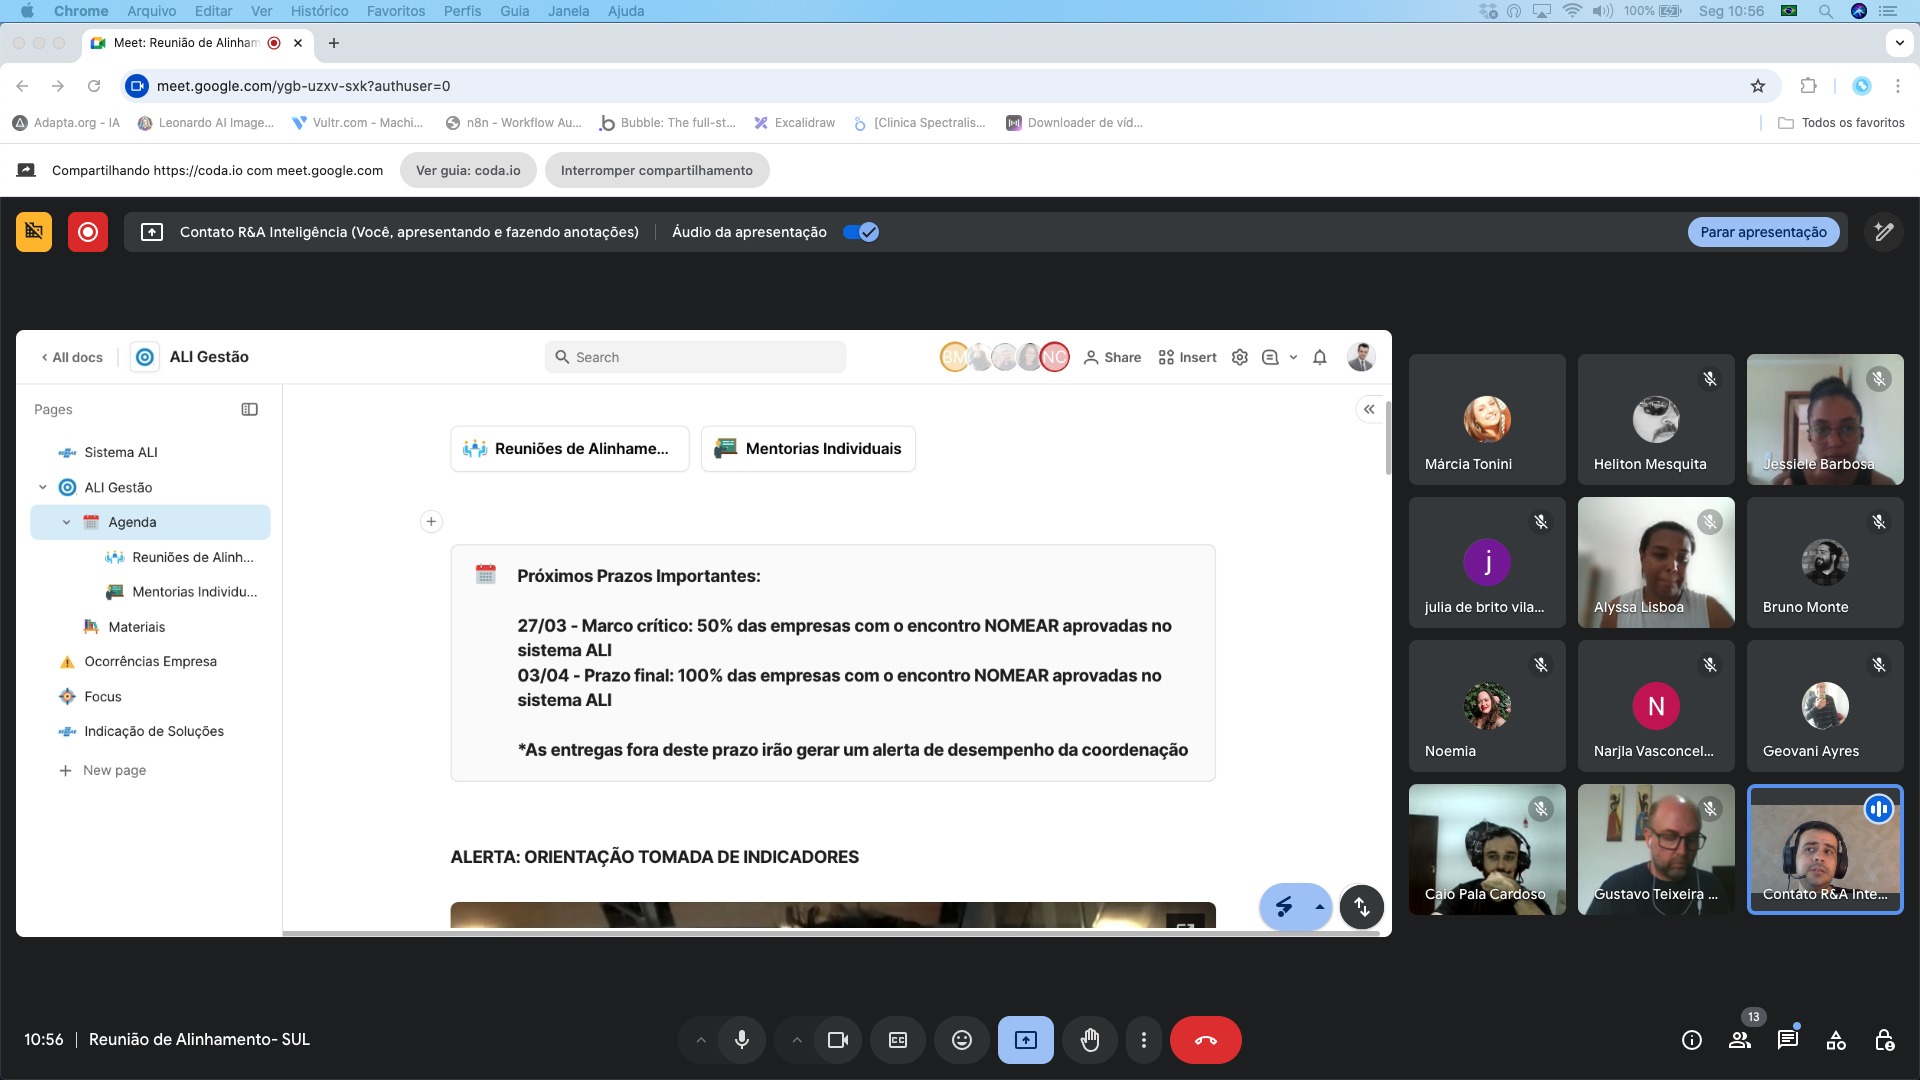The height and width of the screenshot is (1080, 1920).
Task: Collapse the ALI Gestão tree item
Action: (x=43, y=487)
